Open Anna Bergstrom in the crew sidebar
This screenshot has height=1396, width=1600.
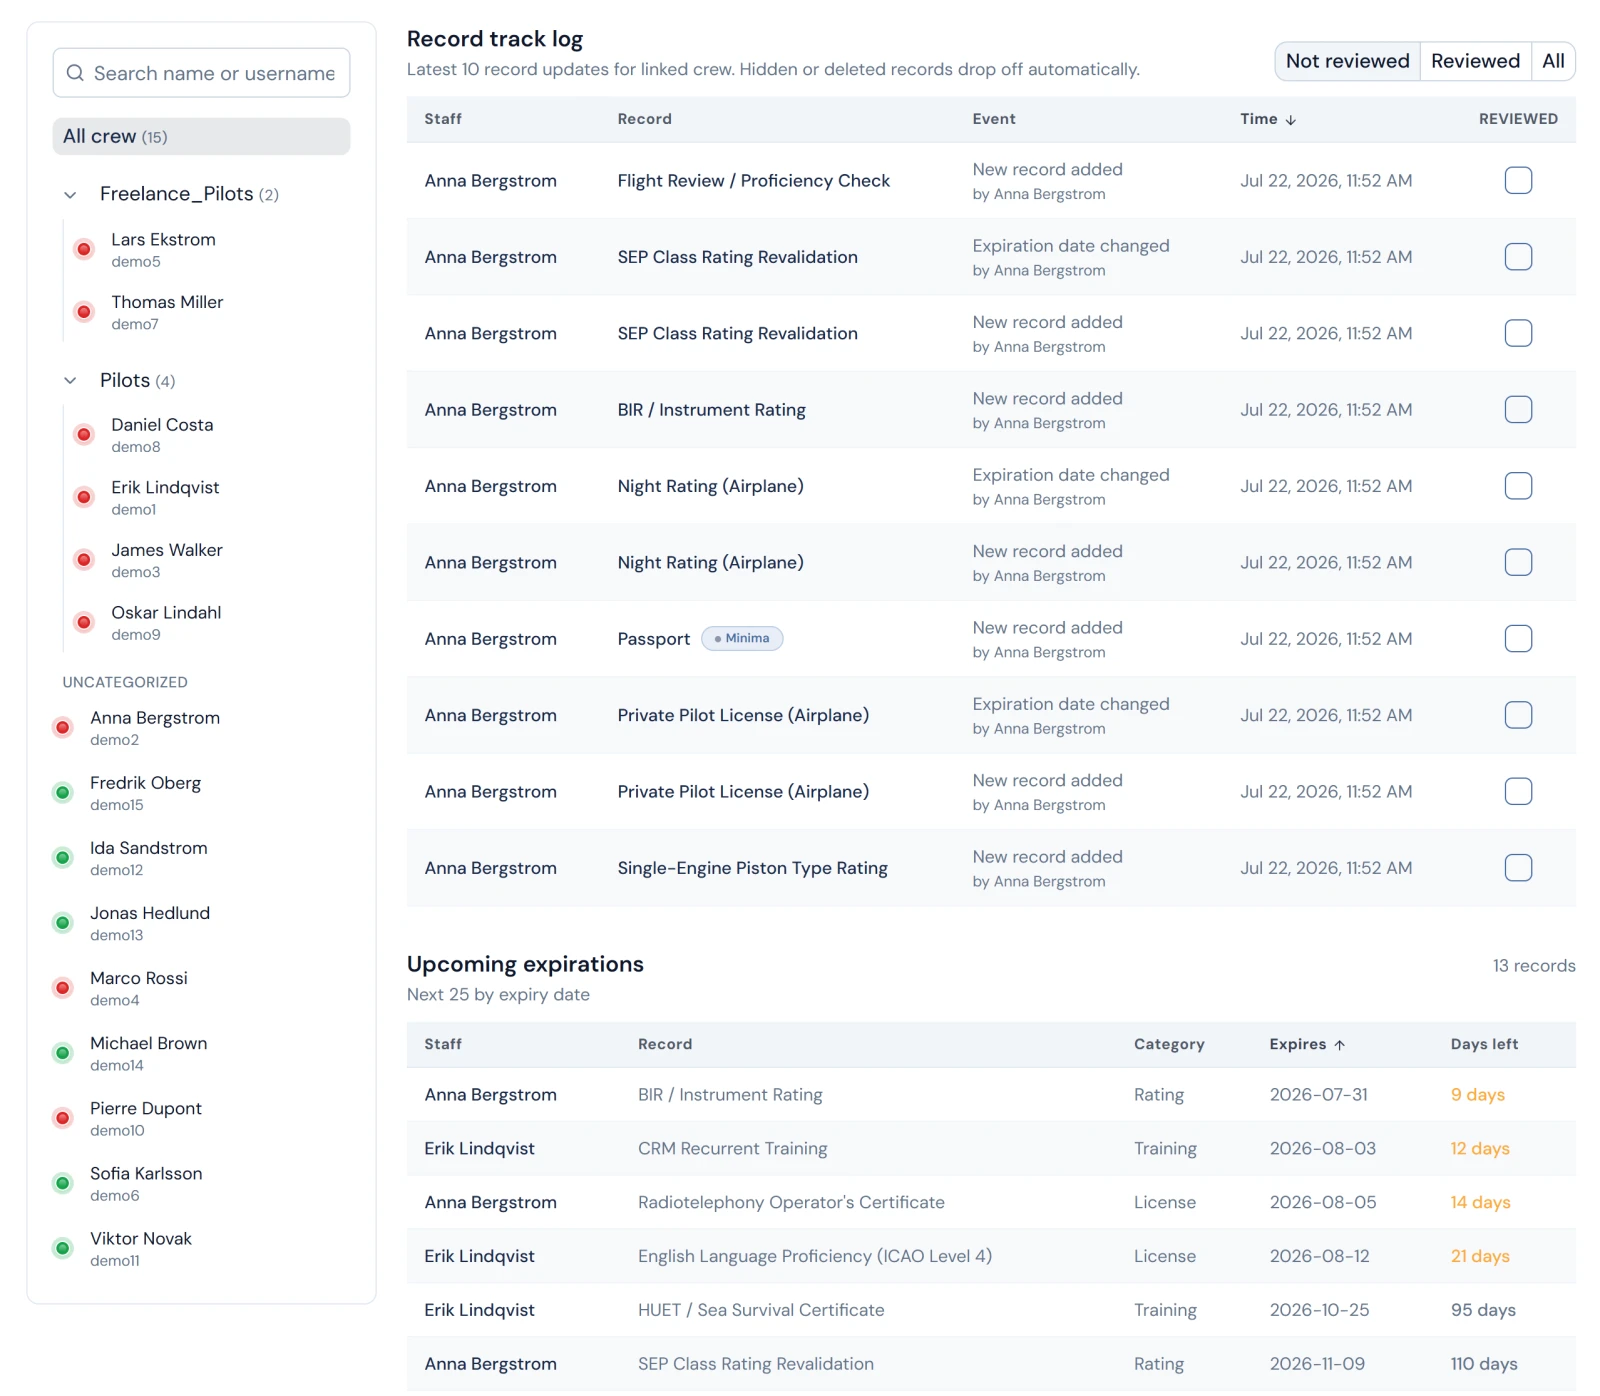click(155, 728)
